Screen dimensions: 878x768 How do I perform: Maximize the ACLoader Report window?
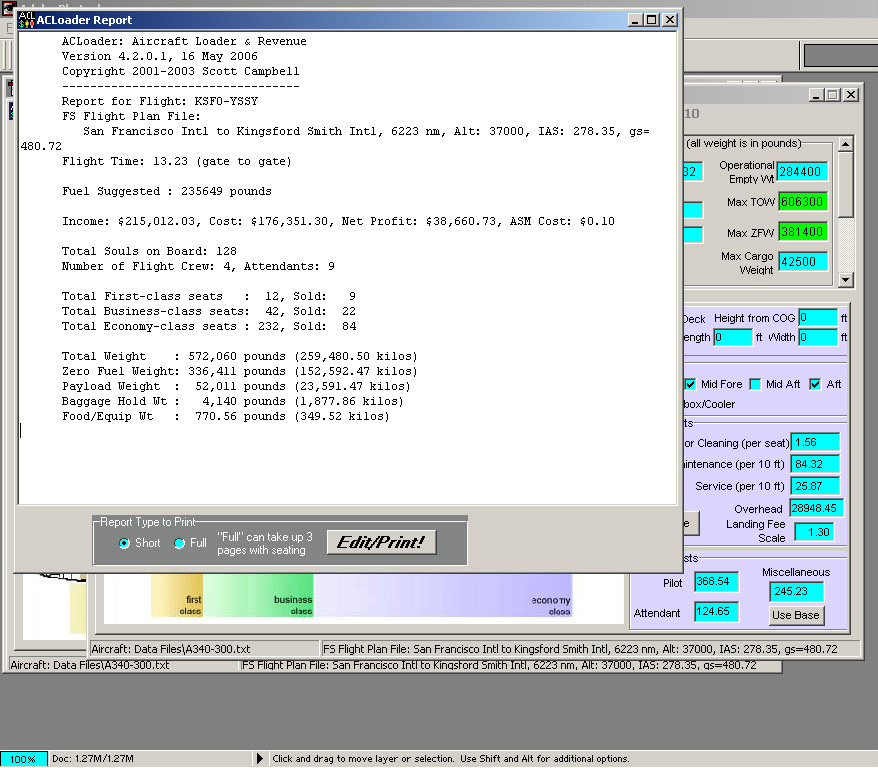[652, 20]
